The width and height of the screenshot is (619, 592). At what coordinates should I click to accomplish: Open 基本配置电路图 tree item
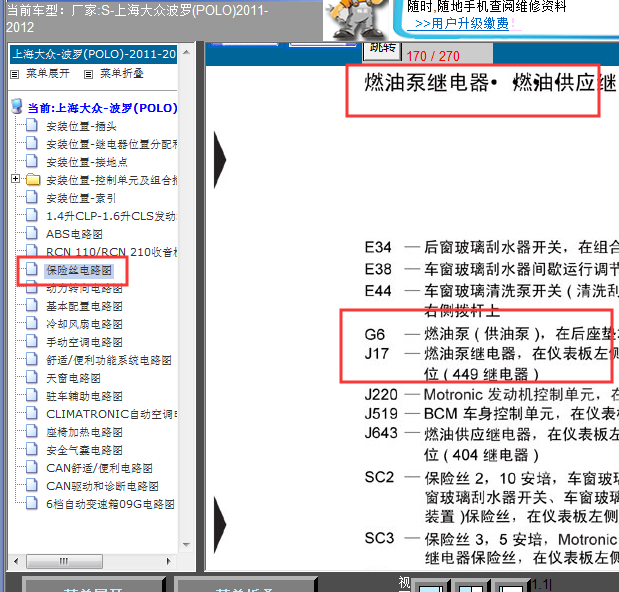[x=84, y=306]
